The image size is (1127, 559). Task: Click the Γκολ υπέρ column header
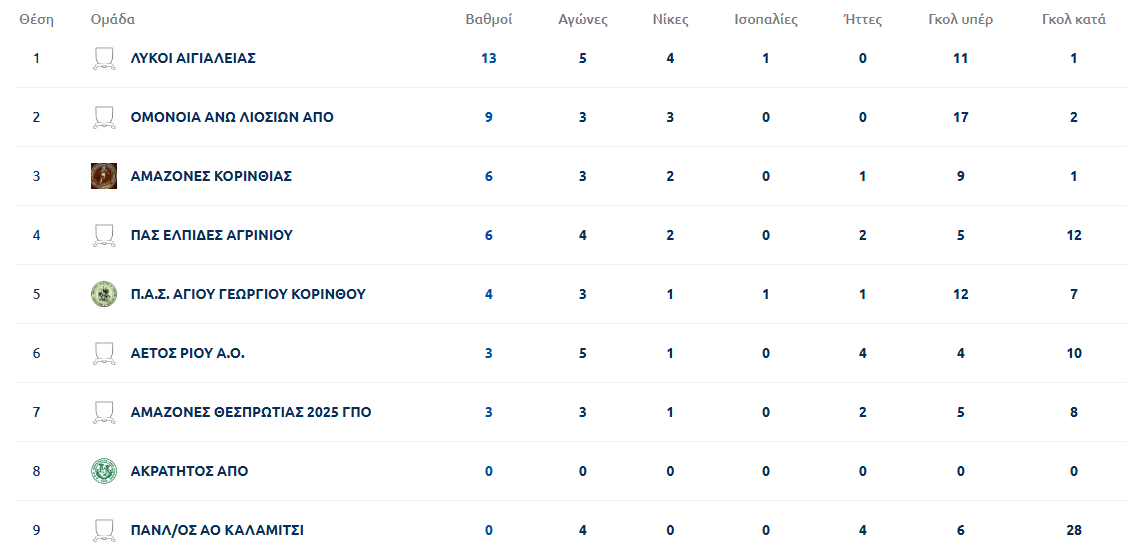pos(960,19)
